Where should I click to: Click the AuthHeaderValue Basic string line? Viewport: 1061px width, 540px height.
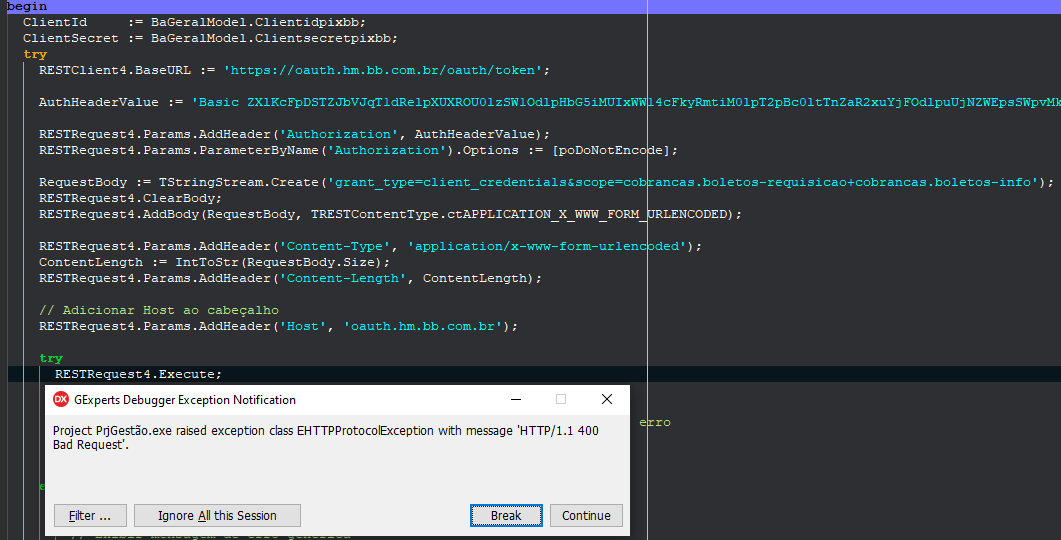pos(549,102)
